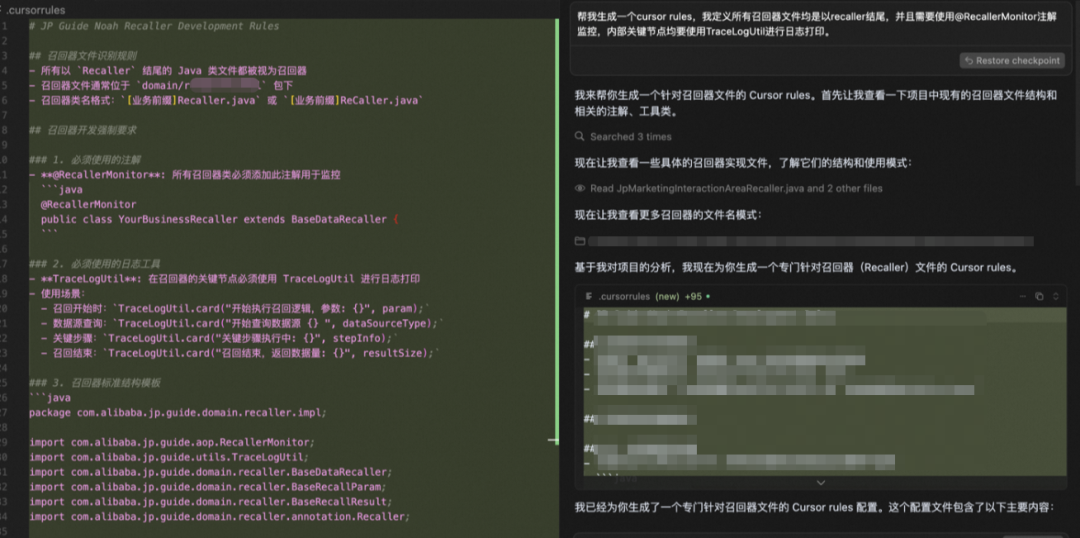Click the eye icon before Read JpMarketingInteractionAreaRecaller.java
This screenshot has height=538, width=1080.
pyautogui.click(x=581, y=188)
